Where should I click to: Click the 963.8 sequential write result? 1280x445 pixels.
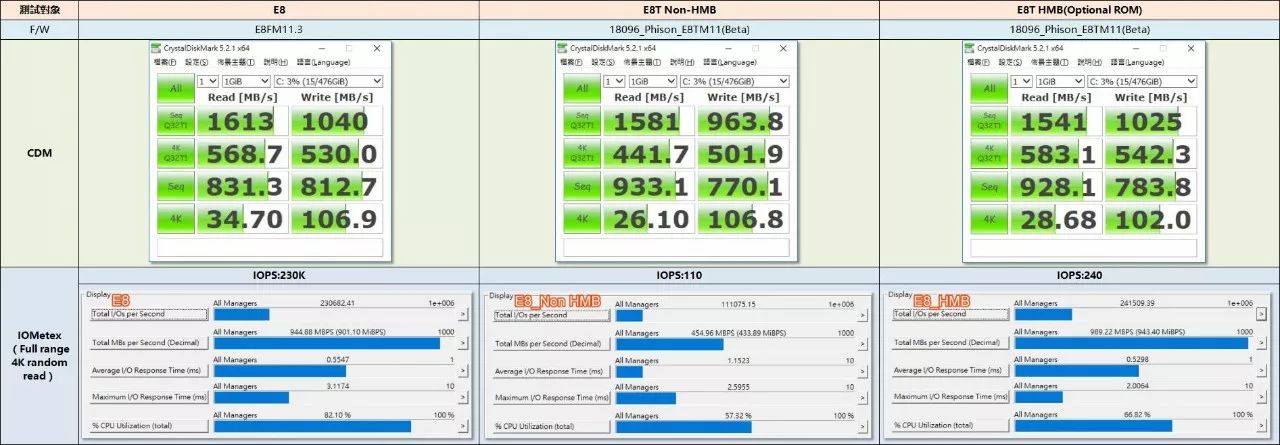coord(744,121)
